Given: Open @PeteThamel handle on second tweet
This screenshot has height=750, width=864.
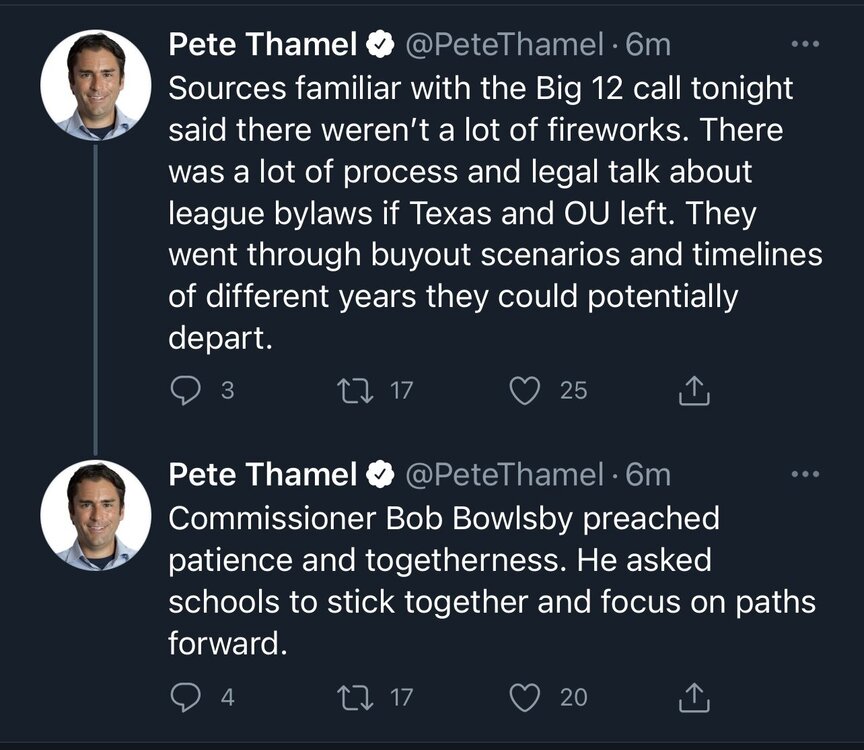Looking at the screenshot, I should click(504, 474).
